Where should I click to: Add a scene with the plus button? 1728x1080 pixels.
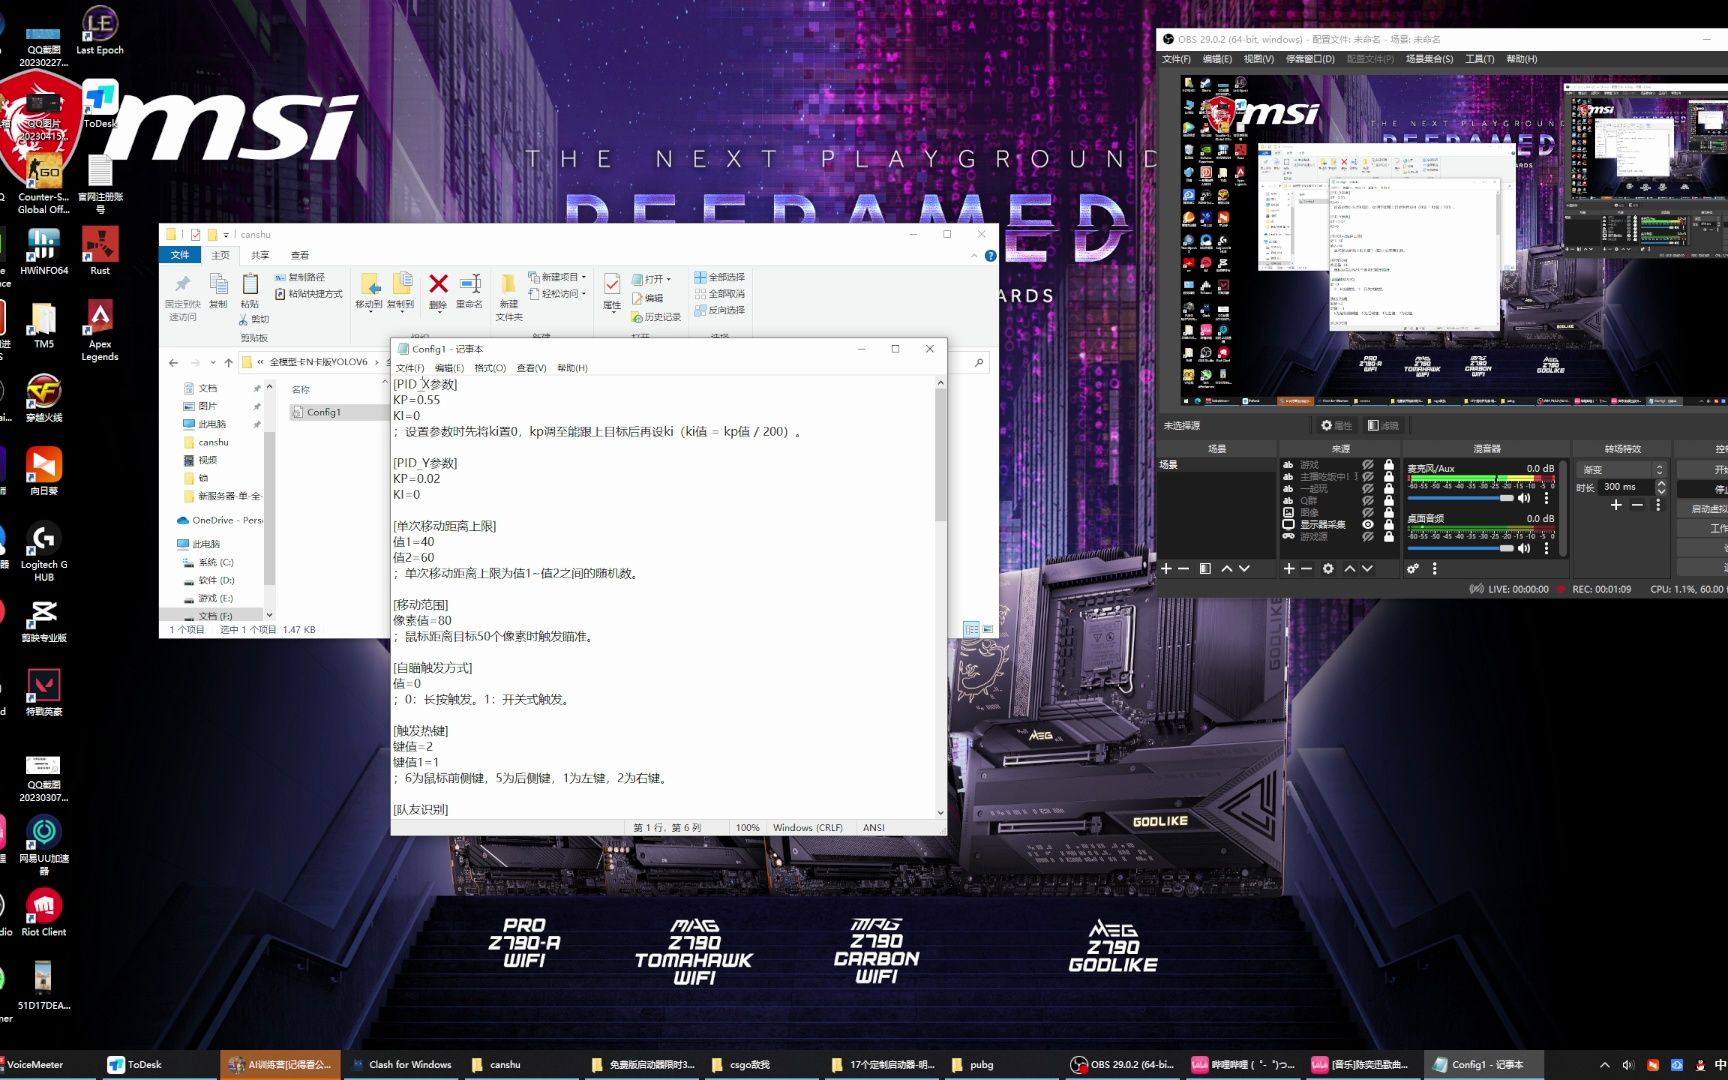pyautogui.click(x=1166, y=568)
